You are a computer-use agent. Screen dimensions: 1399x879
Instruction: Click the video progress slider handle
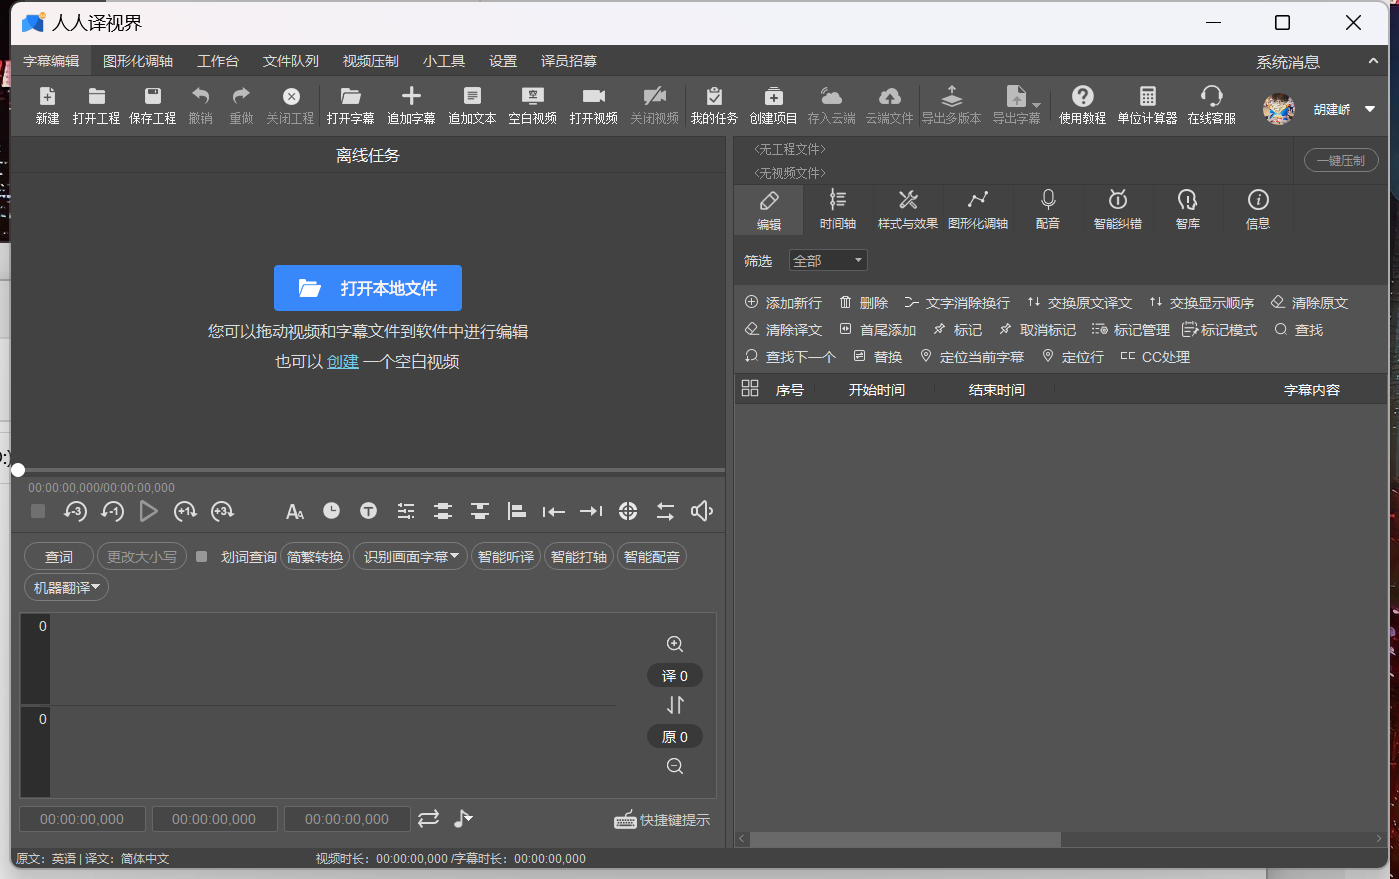coord(18,470)
